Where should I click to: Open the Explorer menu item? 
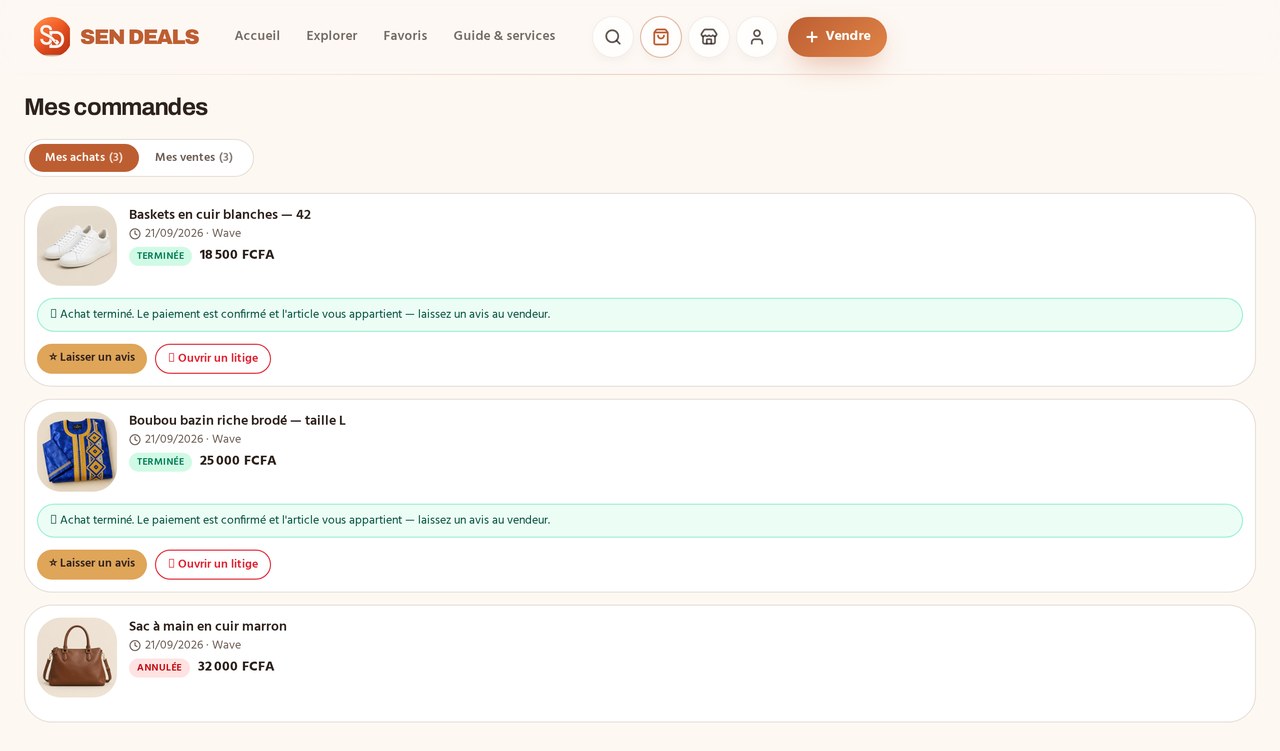pyautogui.click(x=332, y=36)
